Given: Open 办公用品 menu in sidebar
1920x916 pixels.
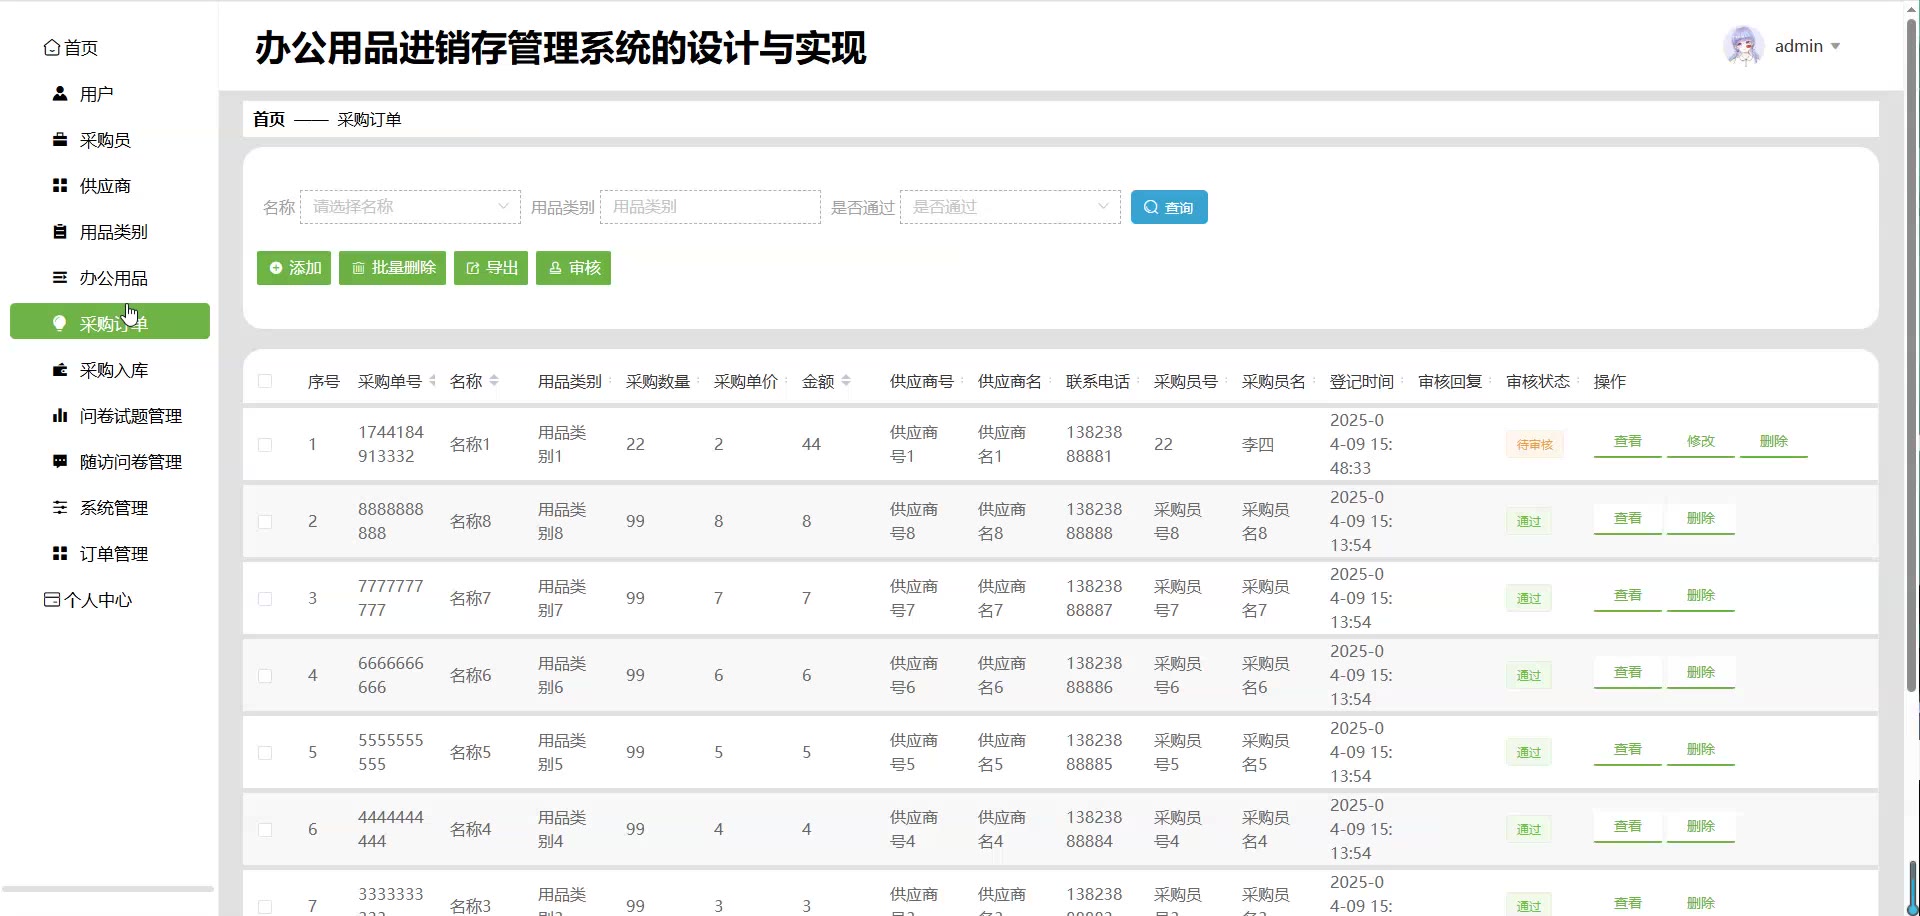Looking at the screenshot, I should (x=113, y=278).
